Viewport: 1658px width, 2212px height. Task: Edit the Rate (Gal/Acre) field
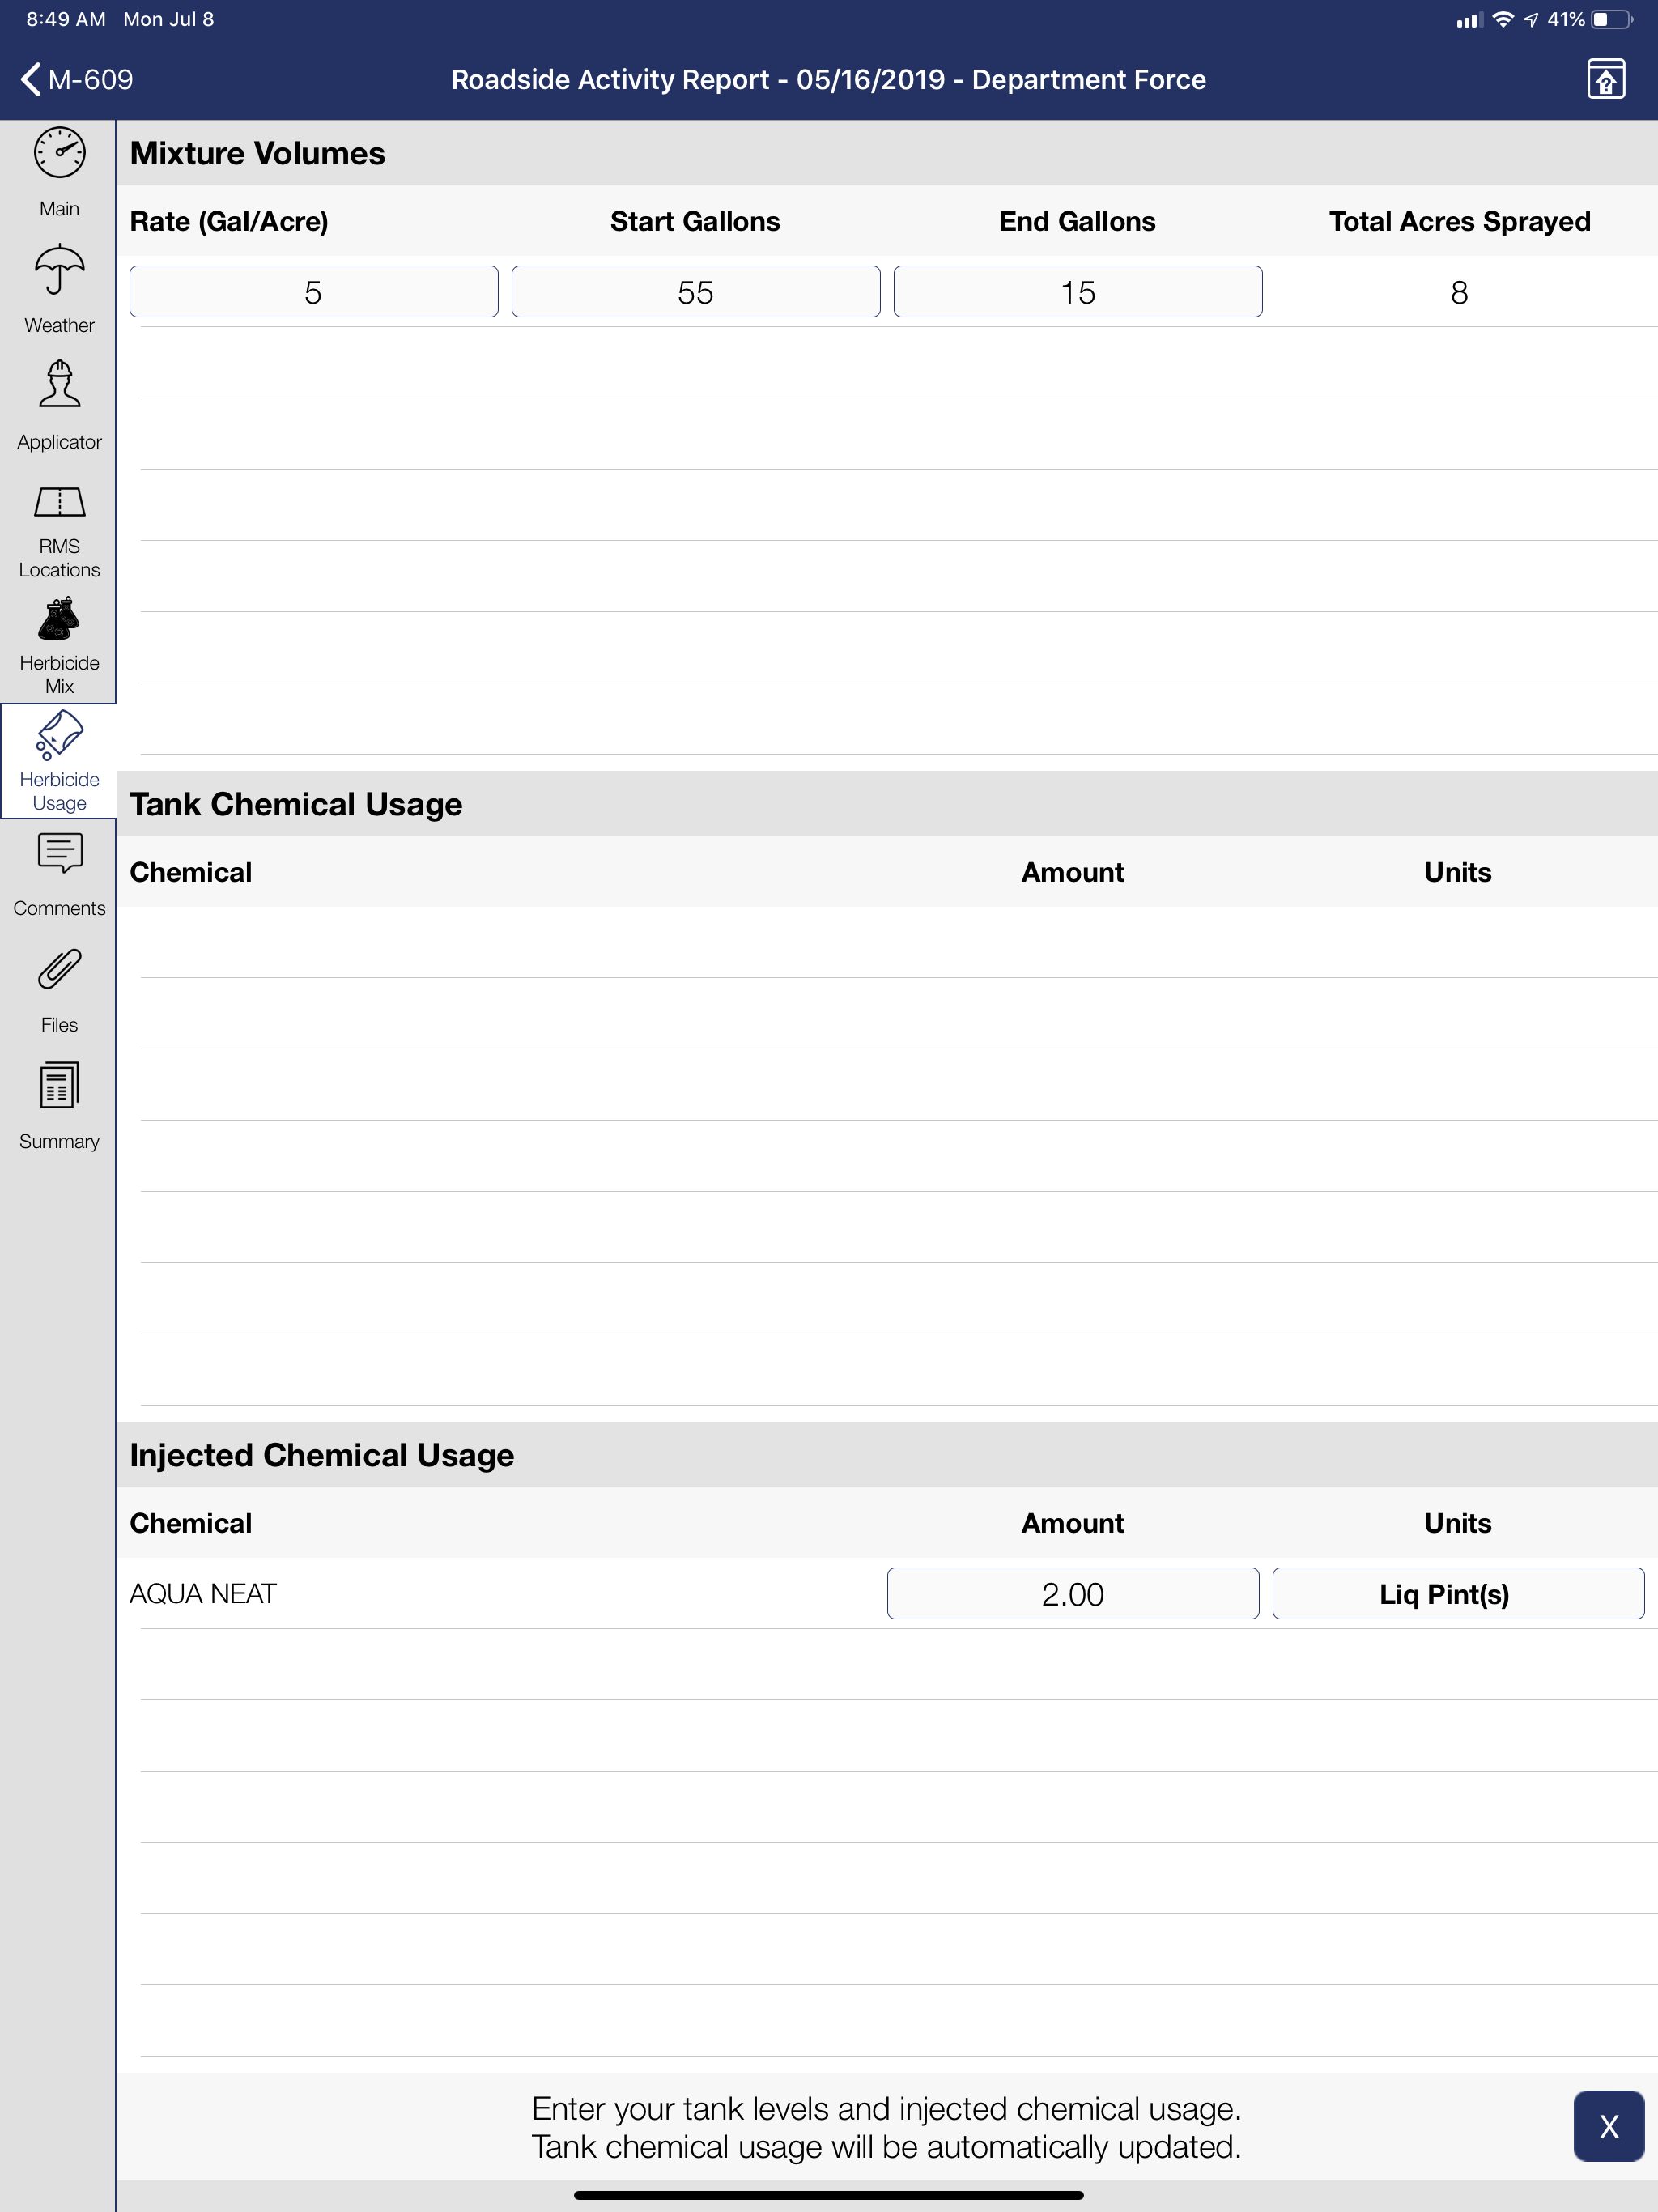(314, 292)
